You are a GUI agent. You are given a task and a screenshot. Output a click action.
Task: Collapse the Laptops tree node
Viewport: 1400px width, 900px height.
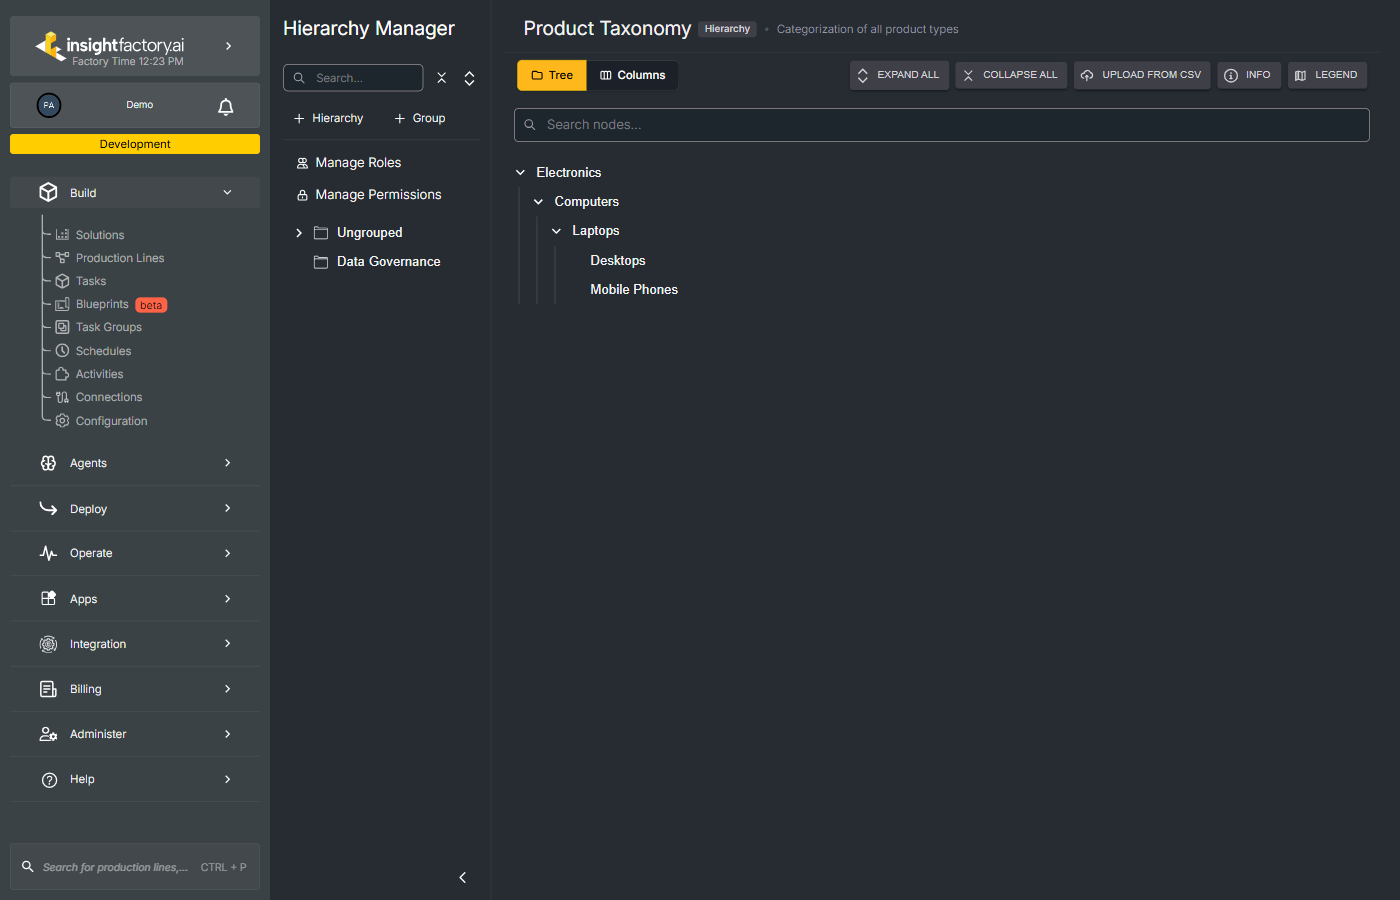click(x=556, y=230)
